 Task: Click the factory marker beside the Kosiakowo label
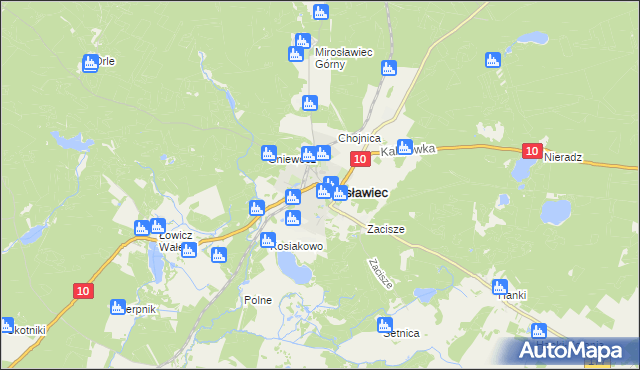268,240
